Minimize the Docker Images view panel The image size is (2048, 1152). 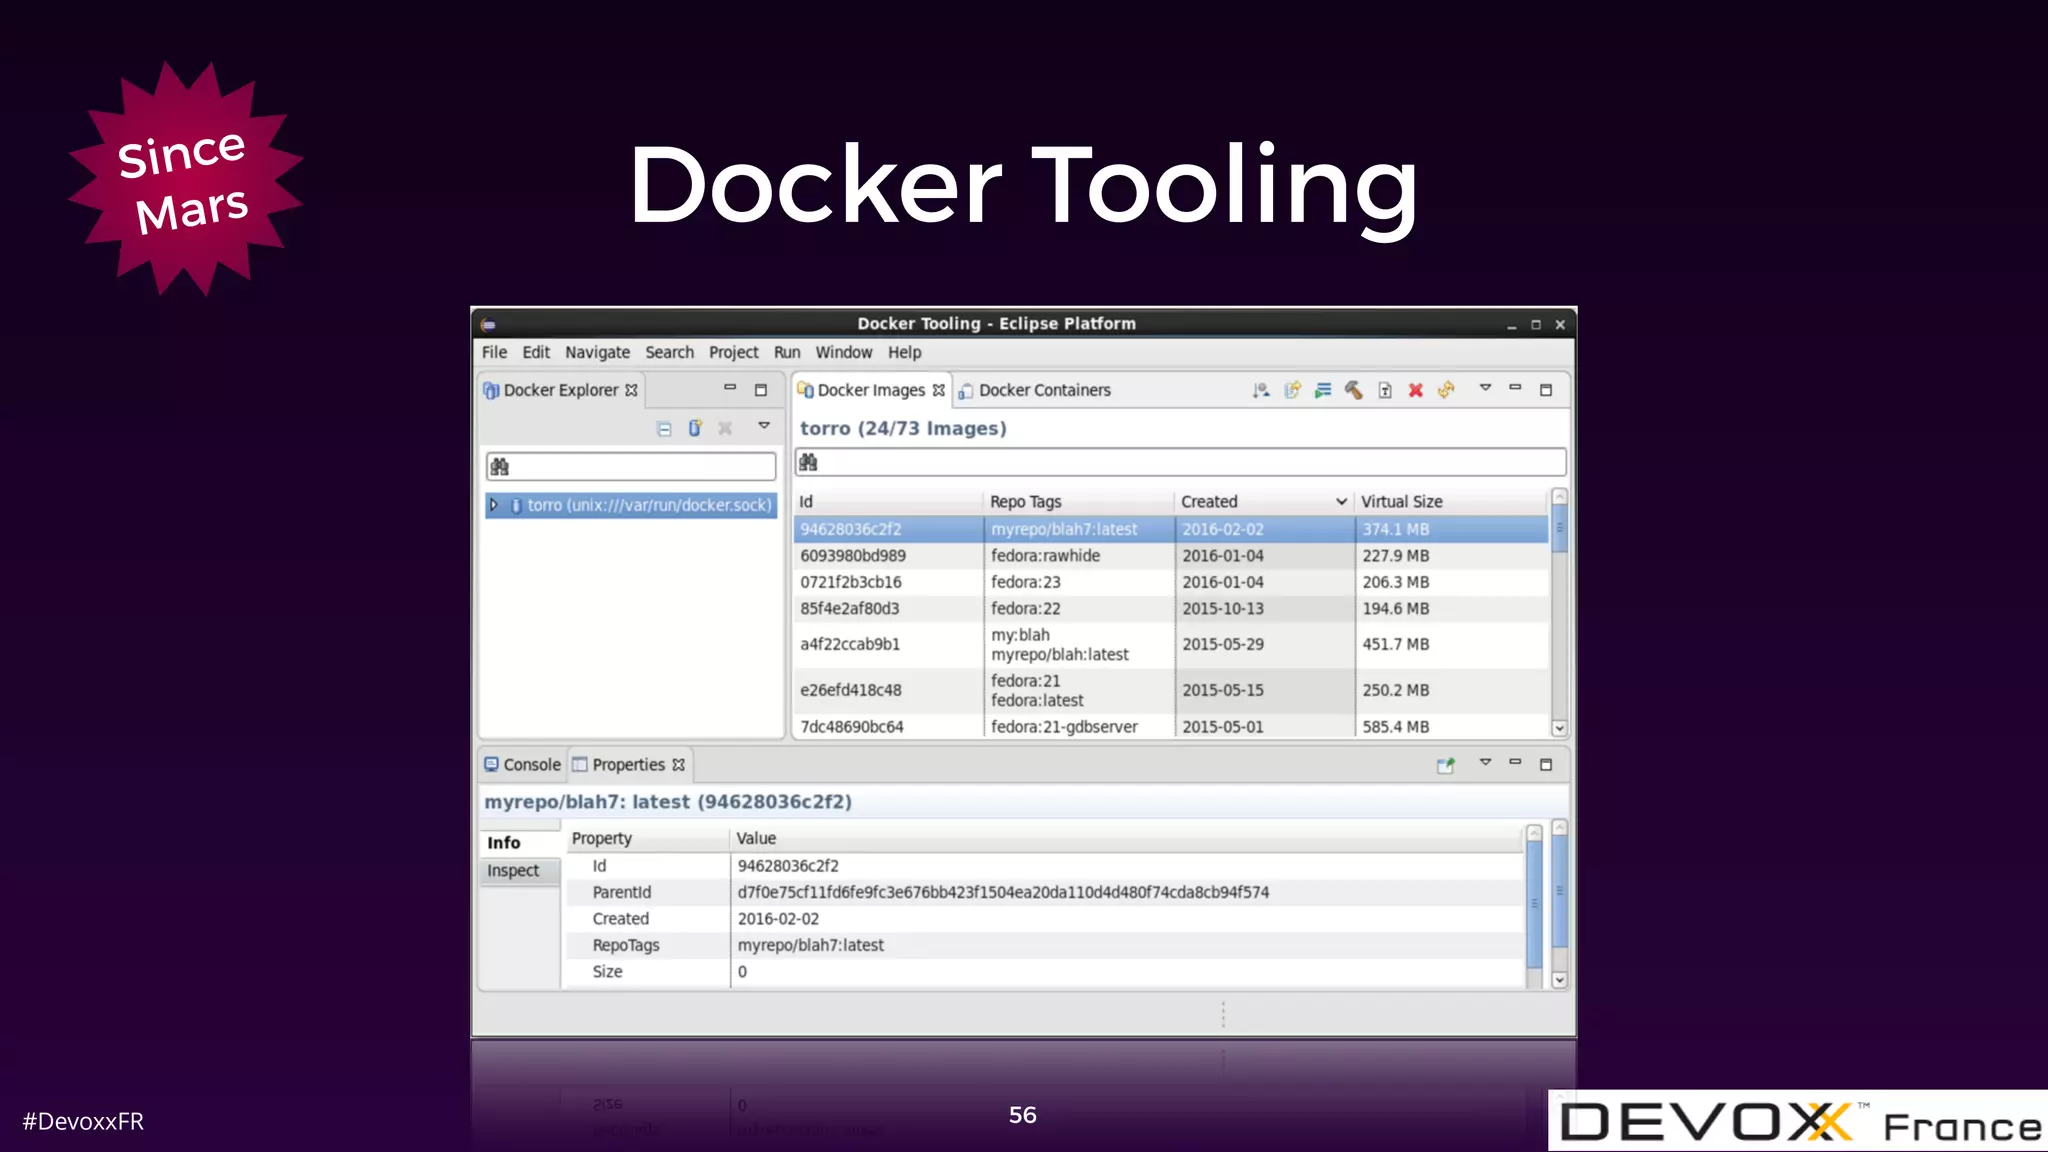click(x=1515, y=388)
